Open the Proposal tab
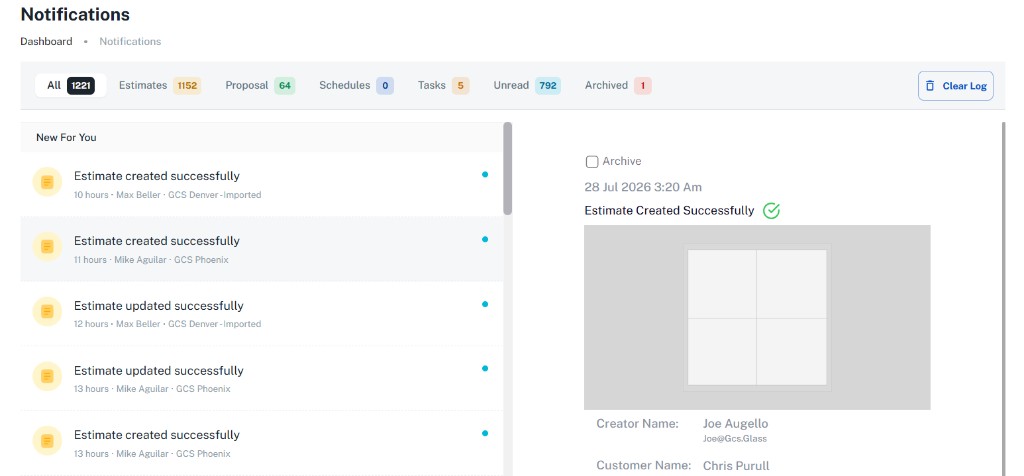The height and width of the screenshot is (476, 1024). pyautogui.click(x=260, y=86)
